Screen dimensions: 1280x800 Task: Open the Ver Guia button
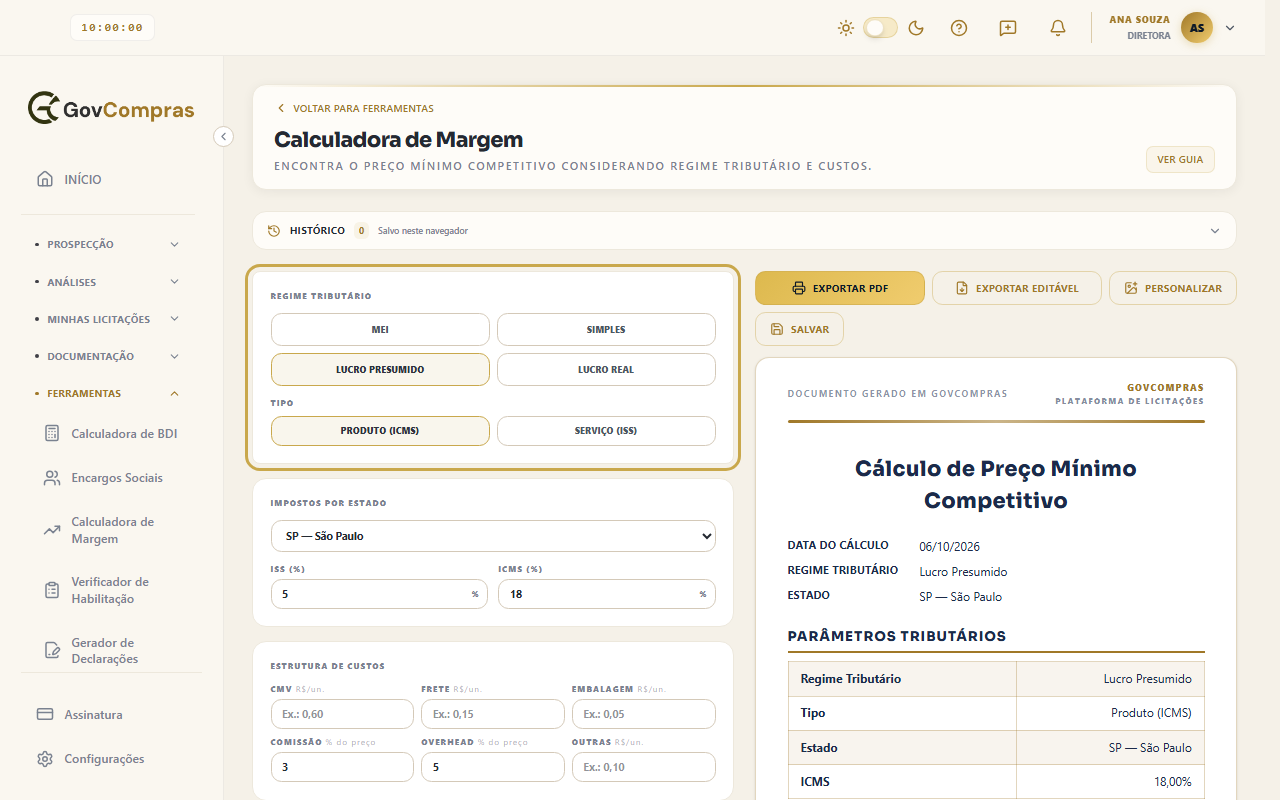(x=1180, y=160)
